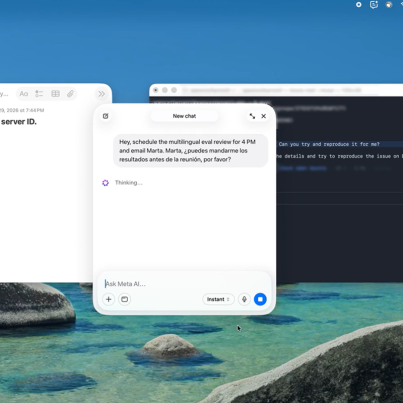Expand the Meta AI chat window
Viewport: 403px width, 403px height.
[x=252, y=116]
